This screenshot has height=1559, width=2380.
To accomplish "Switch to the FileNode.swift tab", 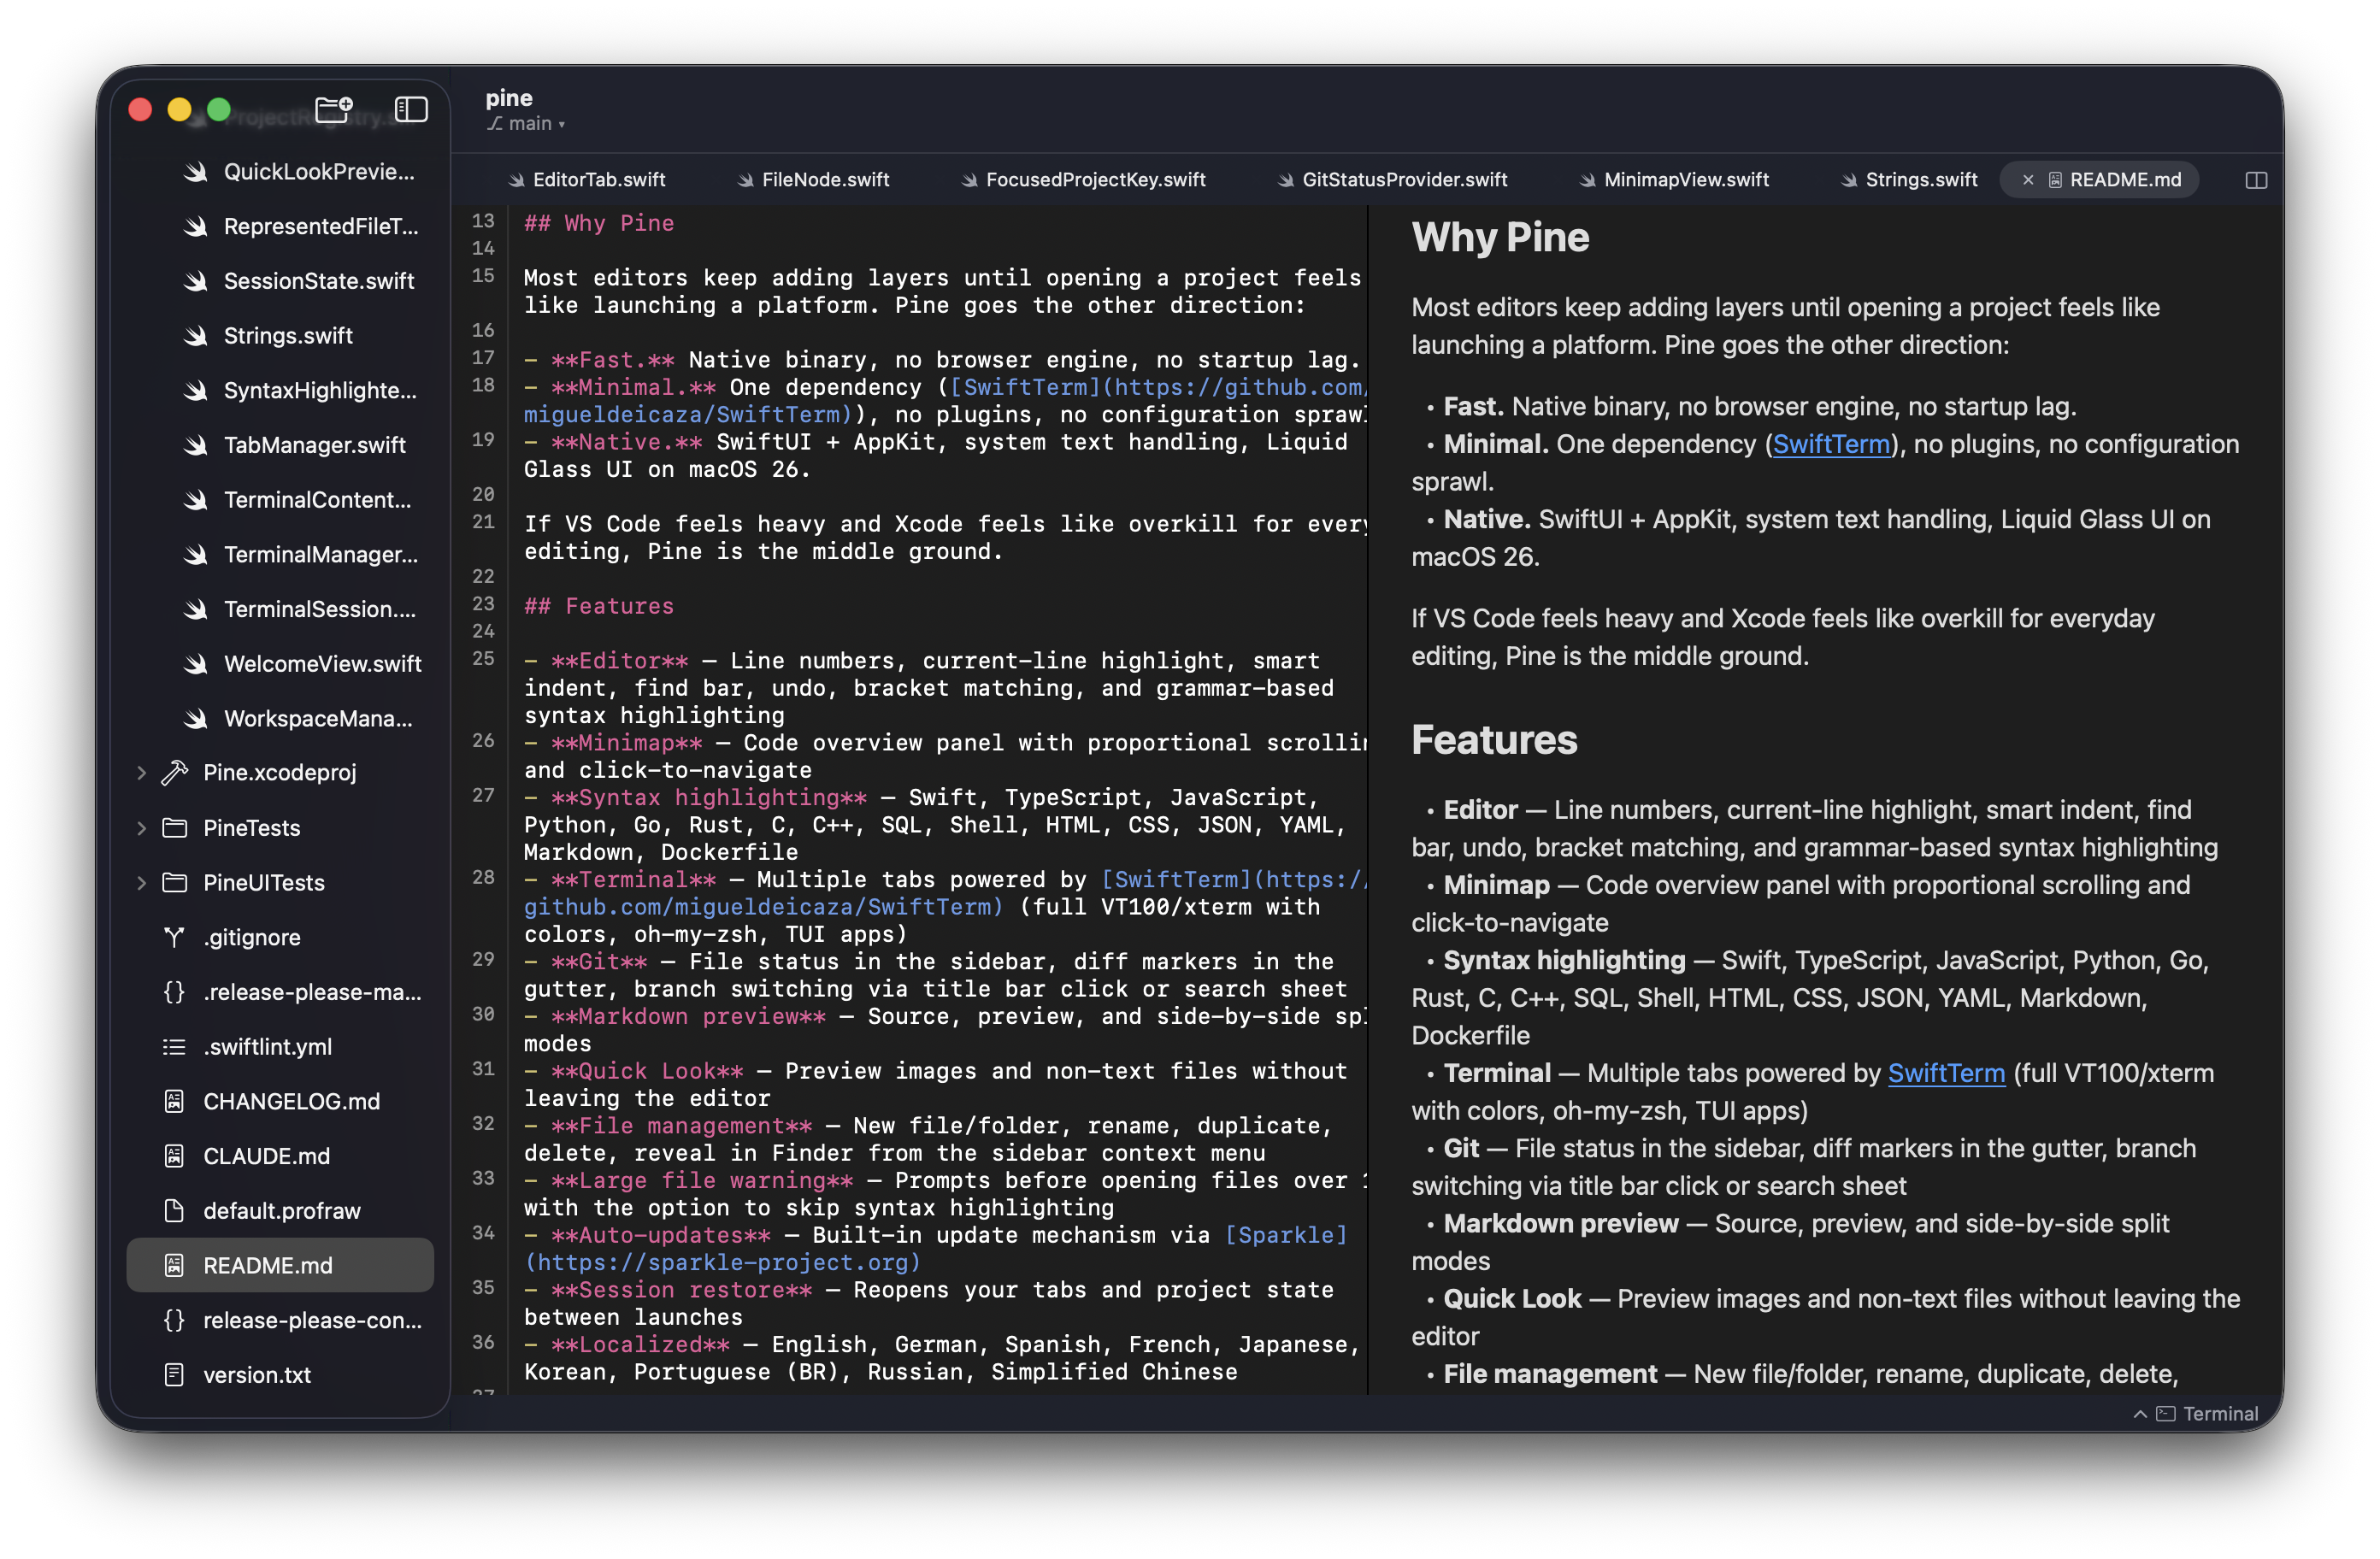I will pyautogui.click(x=824, y=180).
